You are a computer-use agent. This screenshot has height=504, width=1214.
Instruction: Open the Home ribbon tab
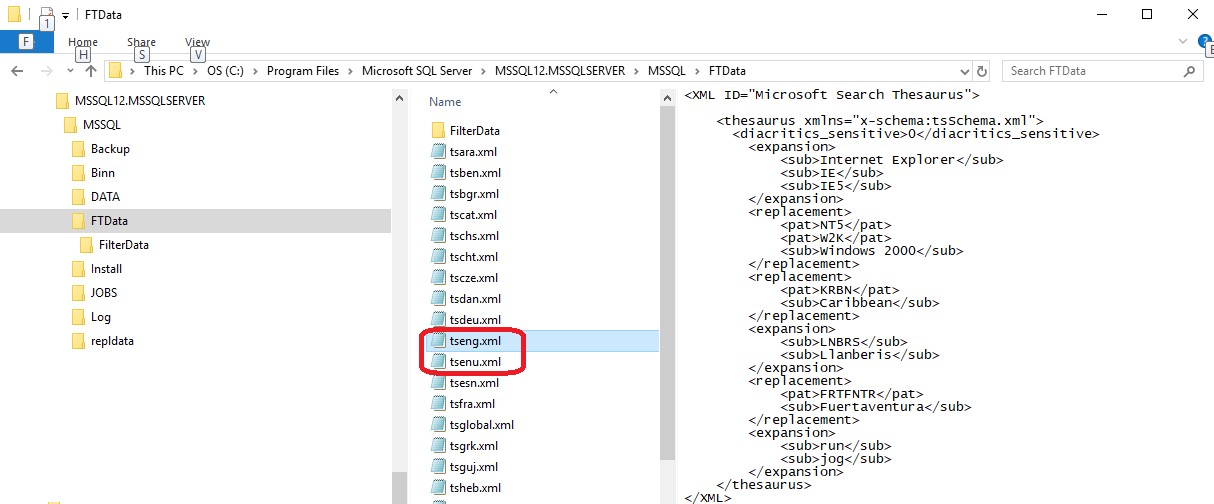pyautogui.click(x=83, y=42)
